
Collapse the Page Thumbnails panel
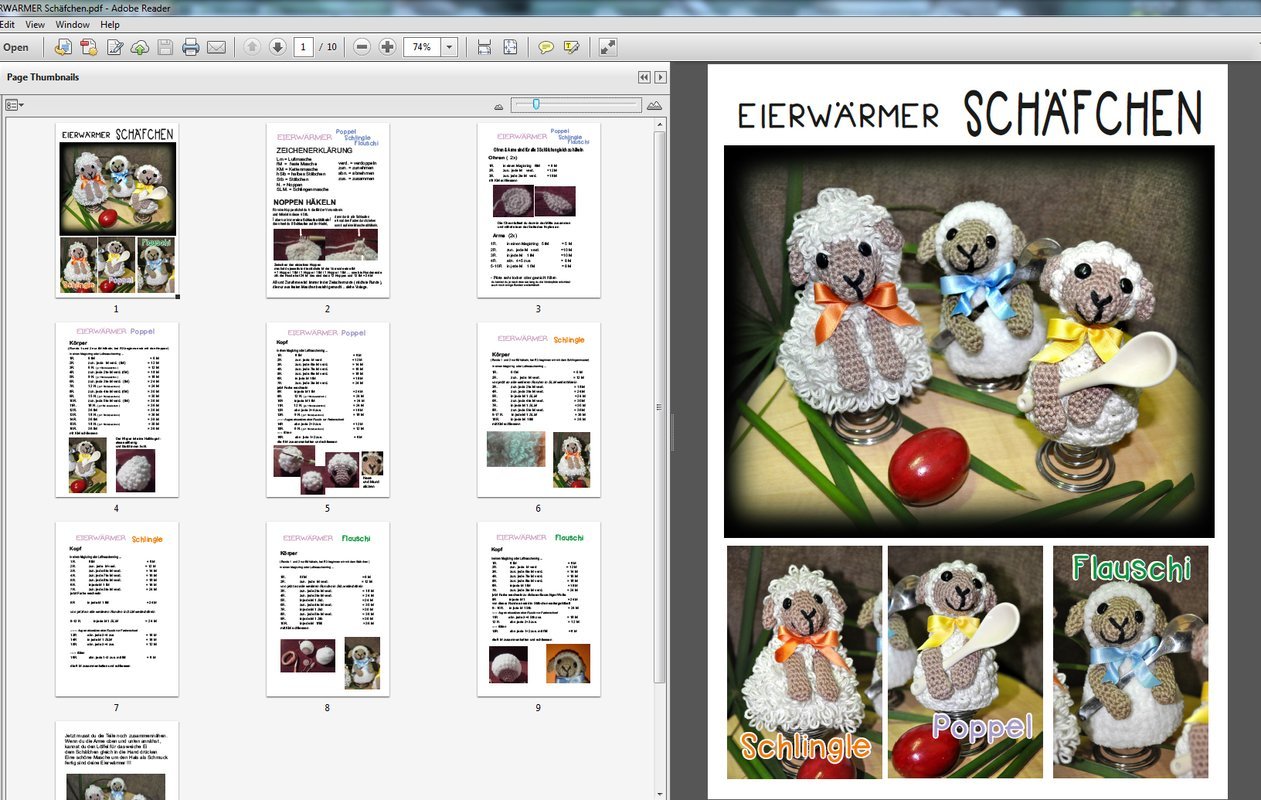click(645, 77)
